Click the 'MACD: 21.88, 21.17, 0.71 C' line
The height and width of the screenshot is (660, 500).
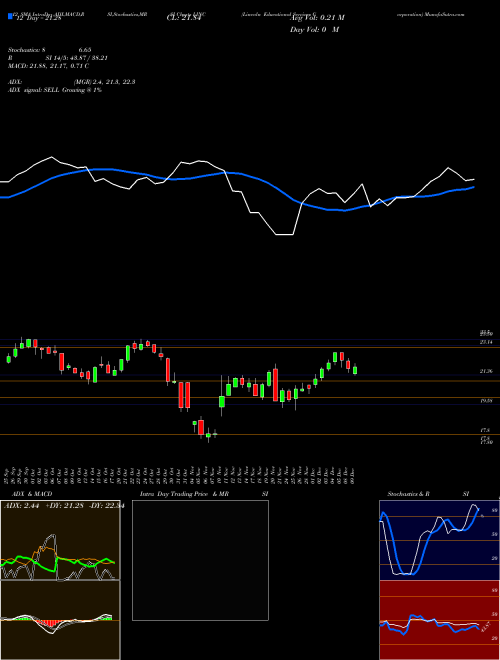point(48,66)
